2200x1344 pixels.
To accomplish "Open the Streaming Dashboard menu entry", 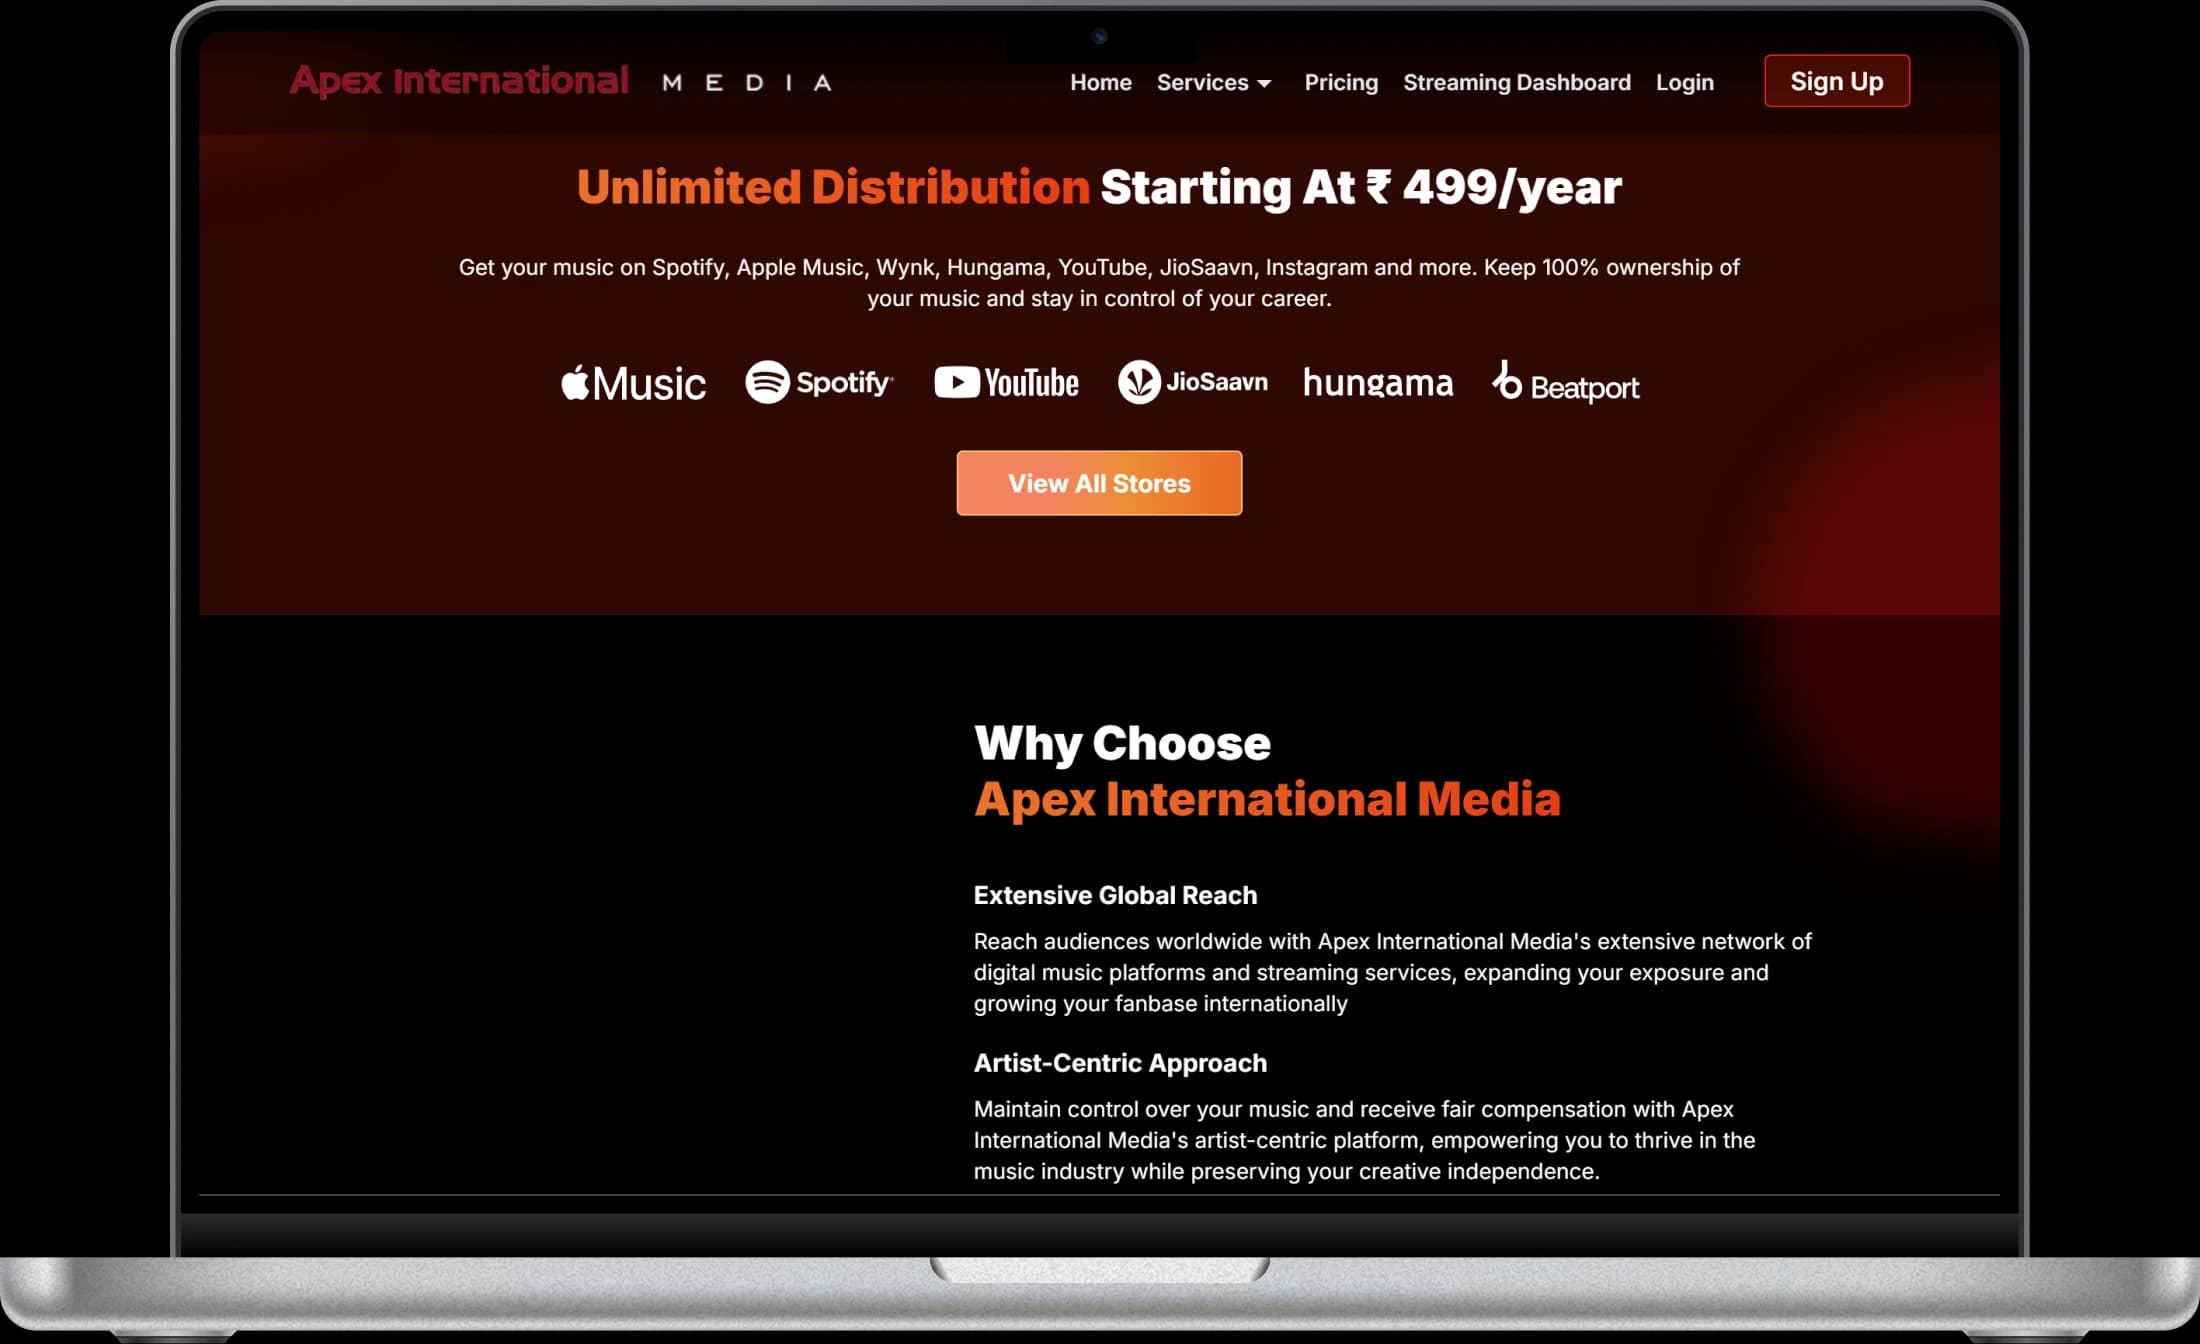I will coord(1516,83).
